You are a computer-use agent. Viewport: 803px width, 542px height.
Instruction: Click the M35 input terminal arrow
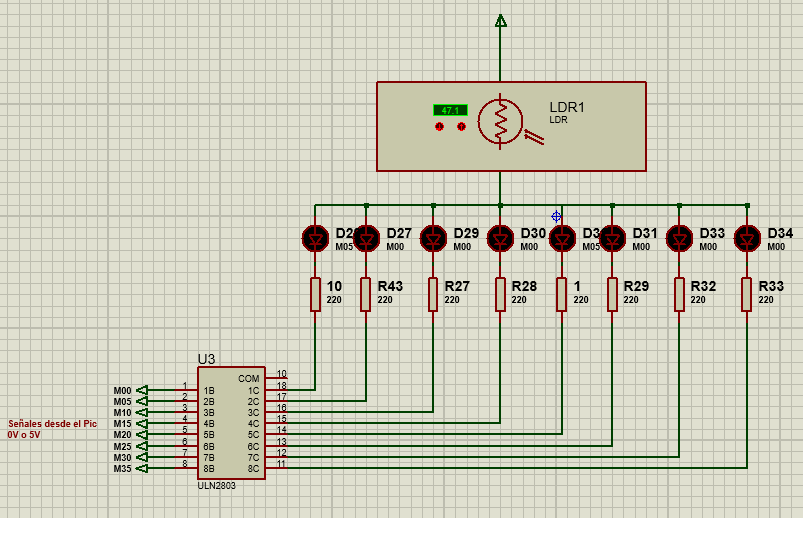click(x=142, y=469)
